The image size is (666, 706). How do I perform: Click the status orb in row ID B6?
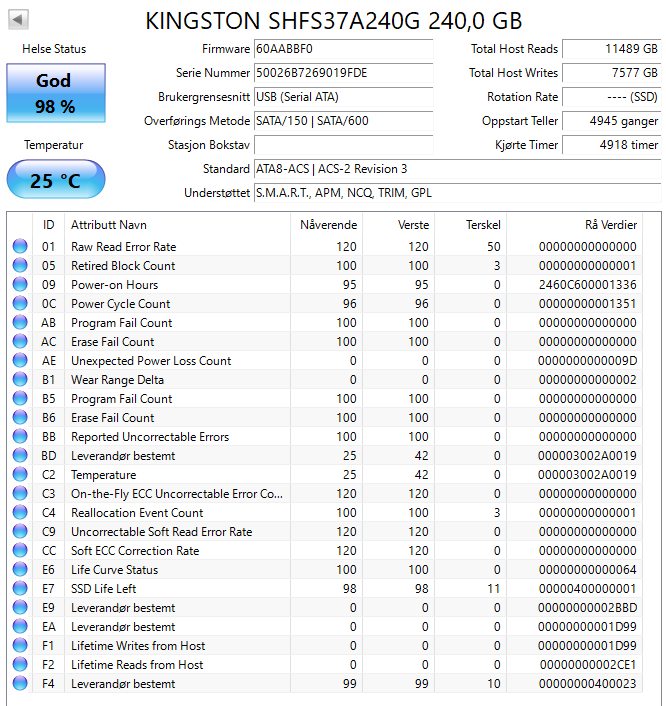[x=20, y=417]
